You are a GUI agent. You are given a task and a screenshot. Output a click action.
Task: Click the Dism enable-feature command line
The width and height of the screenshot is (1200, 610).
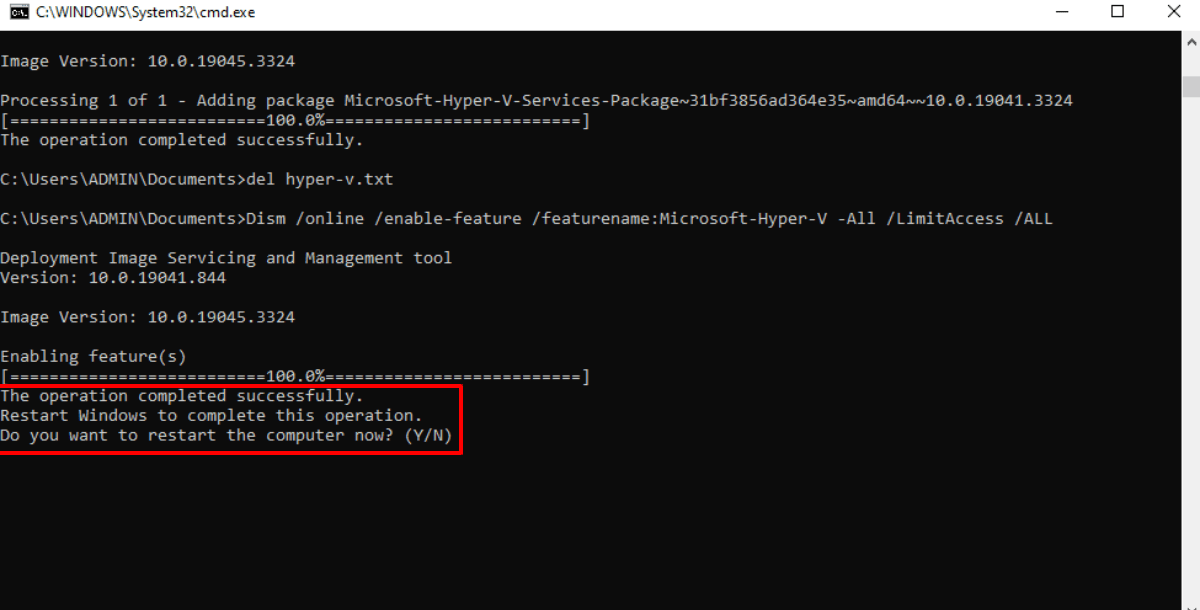526,219
